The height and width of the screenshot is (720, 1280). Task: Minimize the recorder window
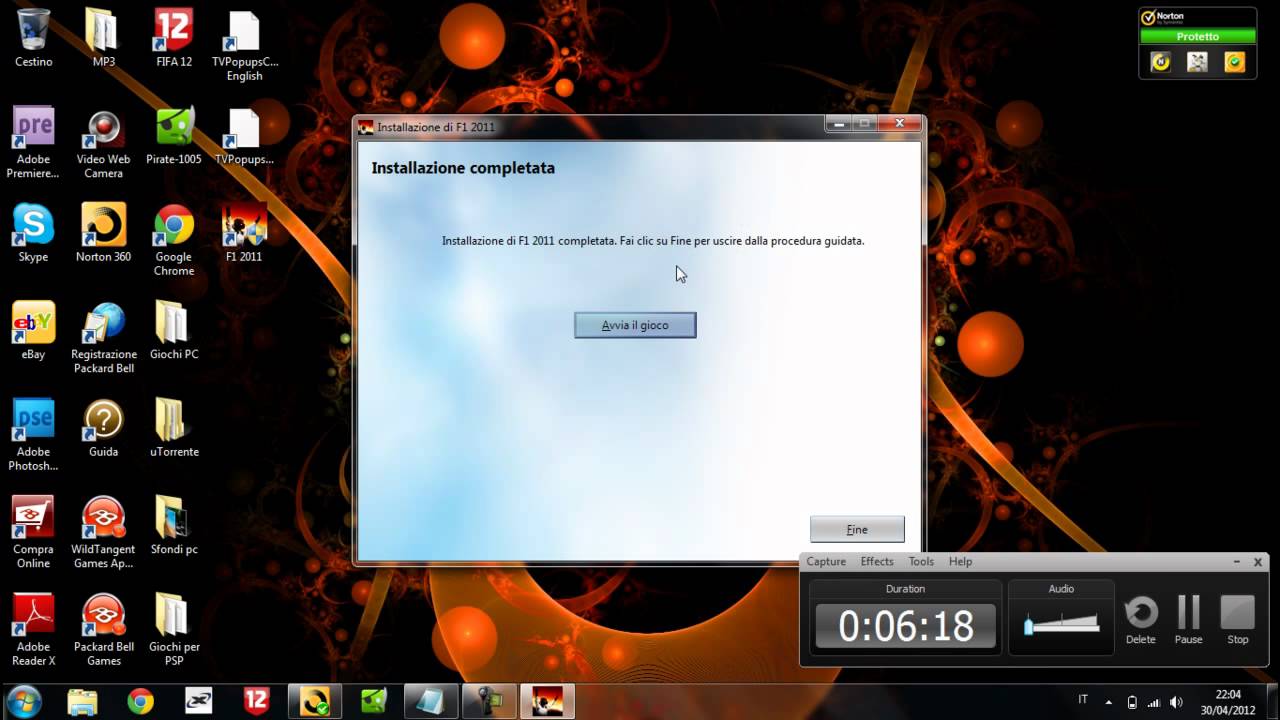(x=1237, y=562)
